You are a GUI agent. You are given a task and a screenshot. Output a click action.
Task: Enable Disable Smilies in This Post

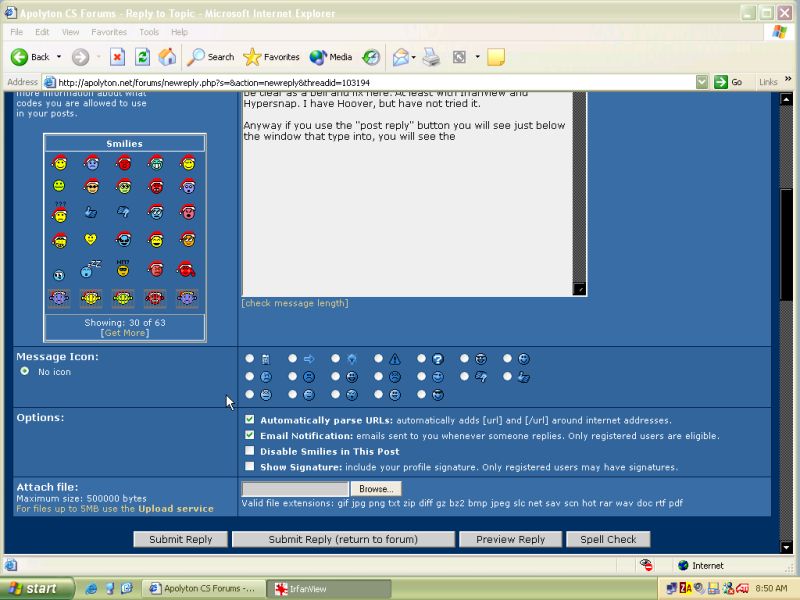pyautogui.click(x=250, y=451)
